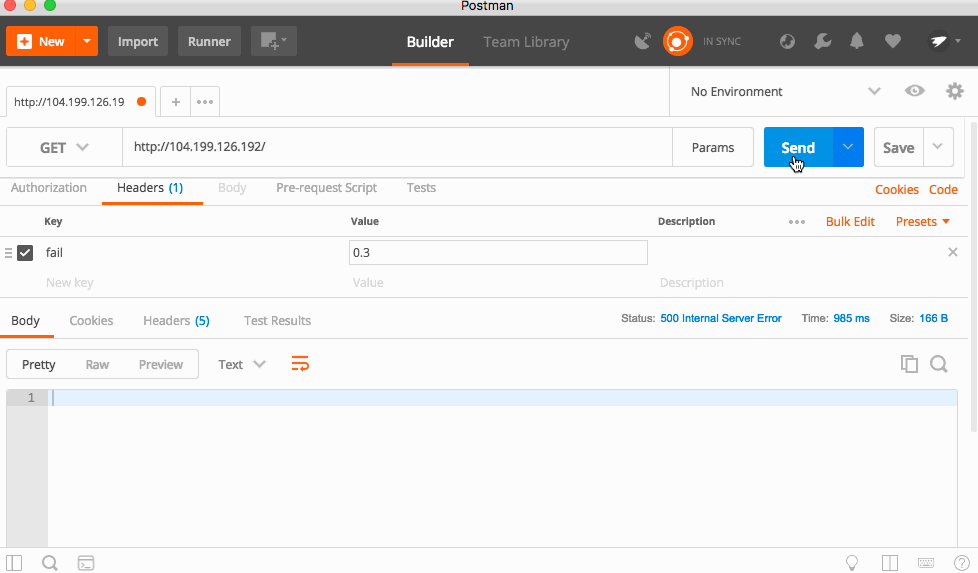Switch to the Team Library tab

pos(526,42)
